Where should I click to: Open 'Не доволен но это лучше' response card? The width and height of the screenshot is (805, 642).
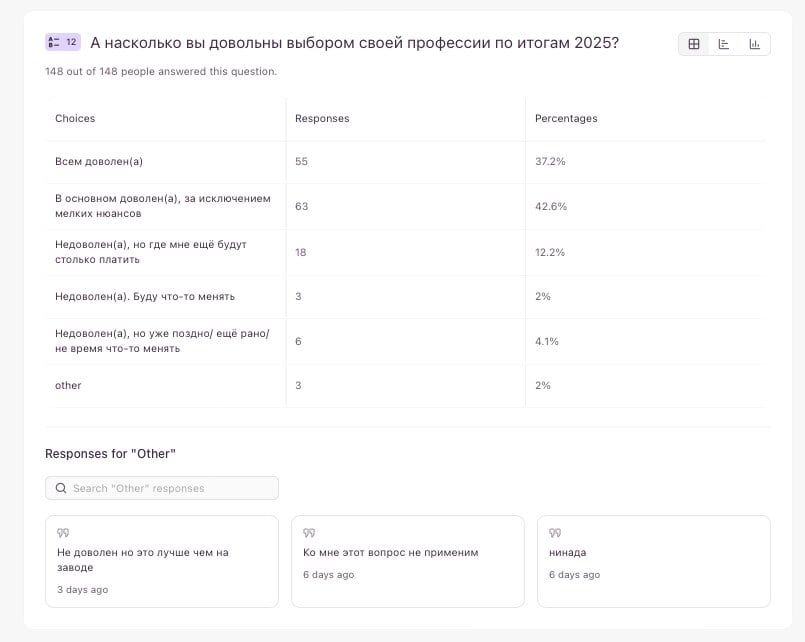click(x=161, y=561)
